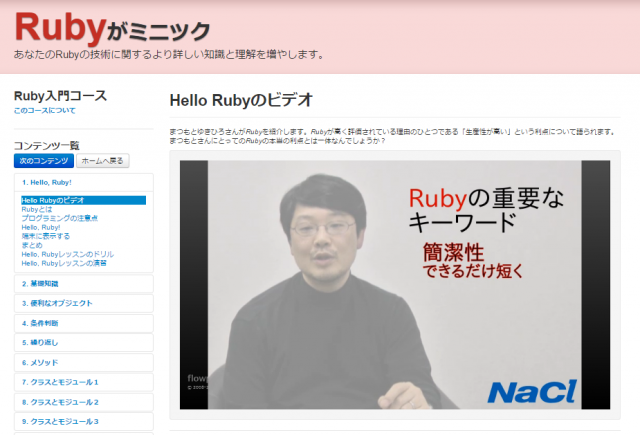Click the 'Hello Rubyのビデオ' page heading
Screen dimensions: 640x435
241,100
